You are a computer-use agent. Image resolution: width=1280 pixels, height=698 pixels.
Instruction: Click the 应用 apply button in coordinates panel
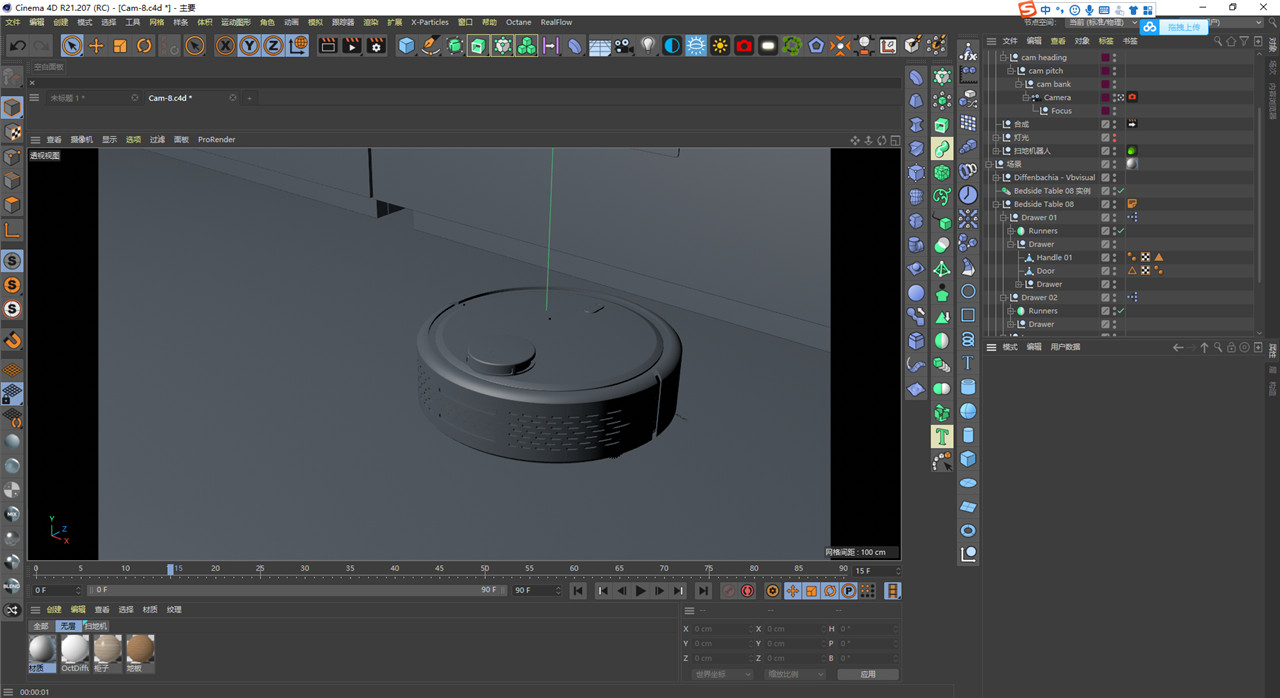coord(867,674)
